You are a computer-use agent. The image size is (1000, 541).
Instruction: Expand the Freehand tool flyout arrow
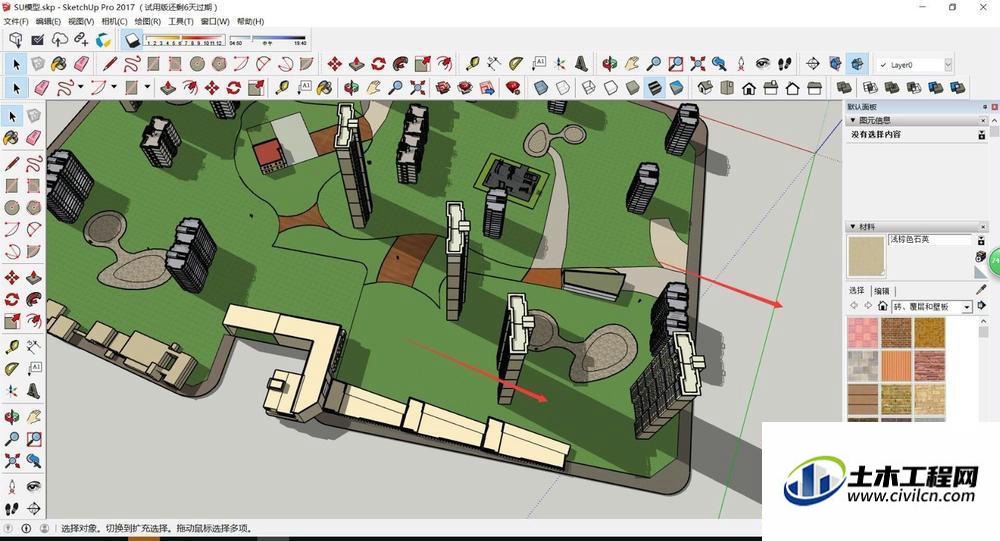point(80,86)
